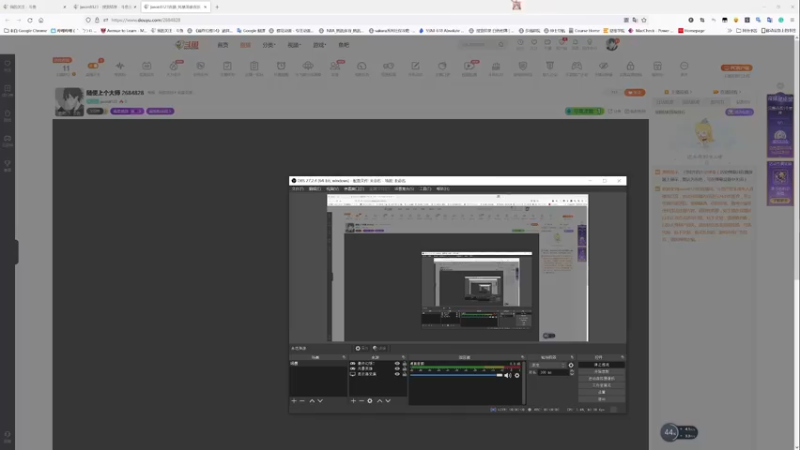Image resolution: width=800 pixels, height=450 pixels.
Task: Open the alarm clock icon in Douyu toolbar
Action: point(281,66)
